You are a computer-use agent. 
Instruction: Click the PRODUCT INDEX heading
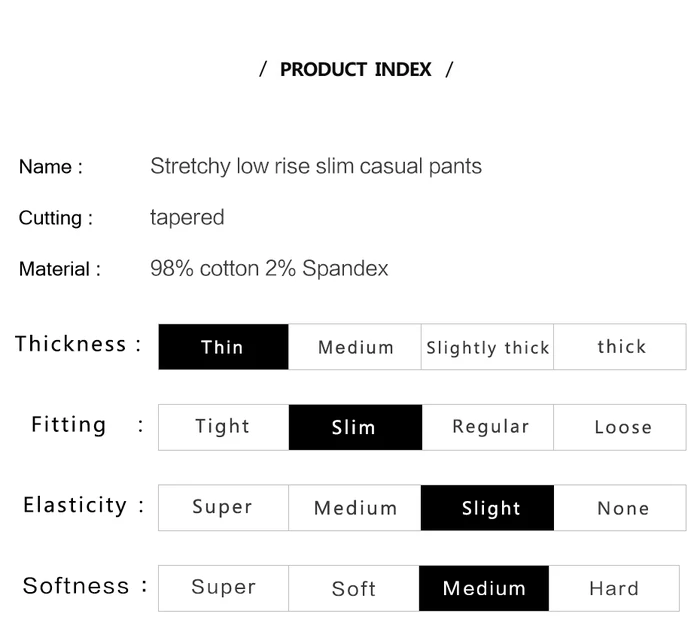[x=356, y=70]
